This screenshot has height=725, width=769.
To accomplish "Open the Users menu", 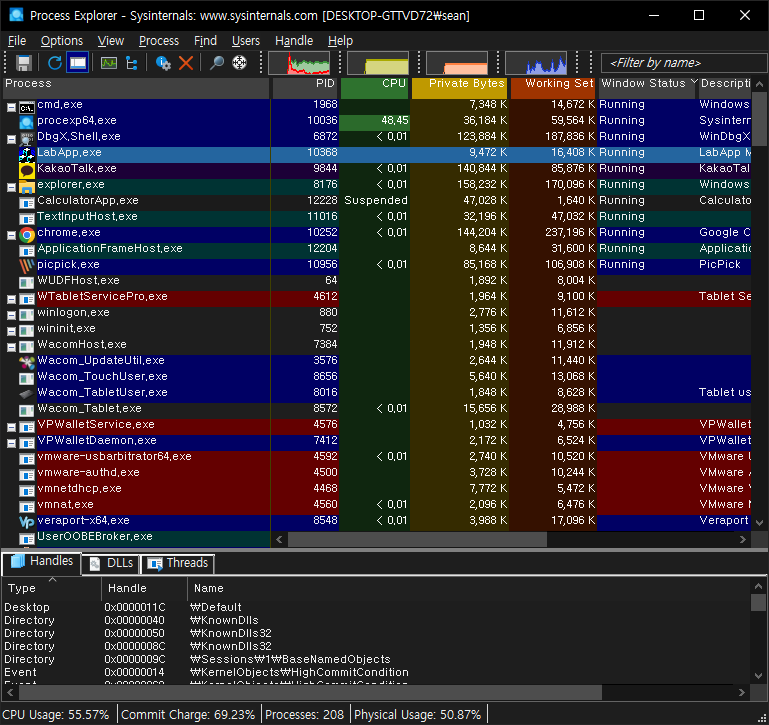I will tap(246, 41).
